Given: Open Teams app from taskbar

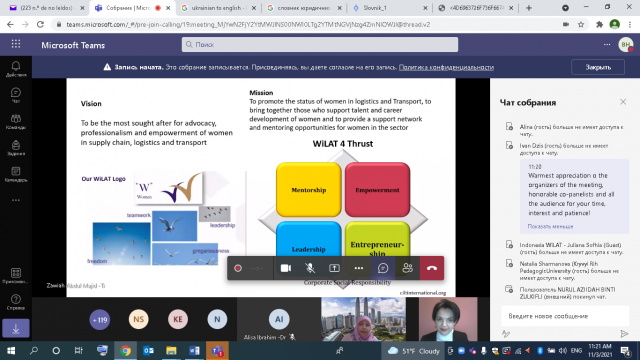Looking at the screenshot, I should pyautogui.click(x=217, y=351).
